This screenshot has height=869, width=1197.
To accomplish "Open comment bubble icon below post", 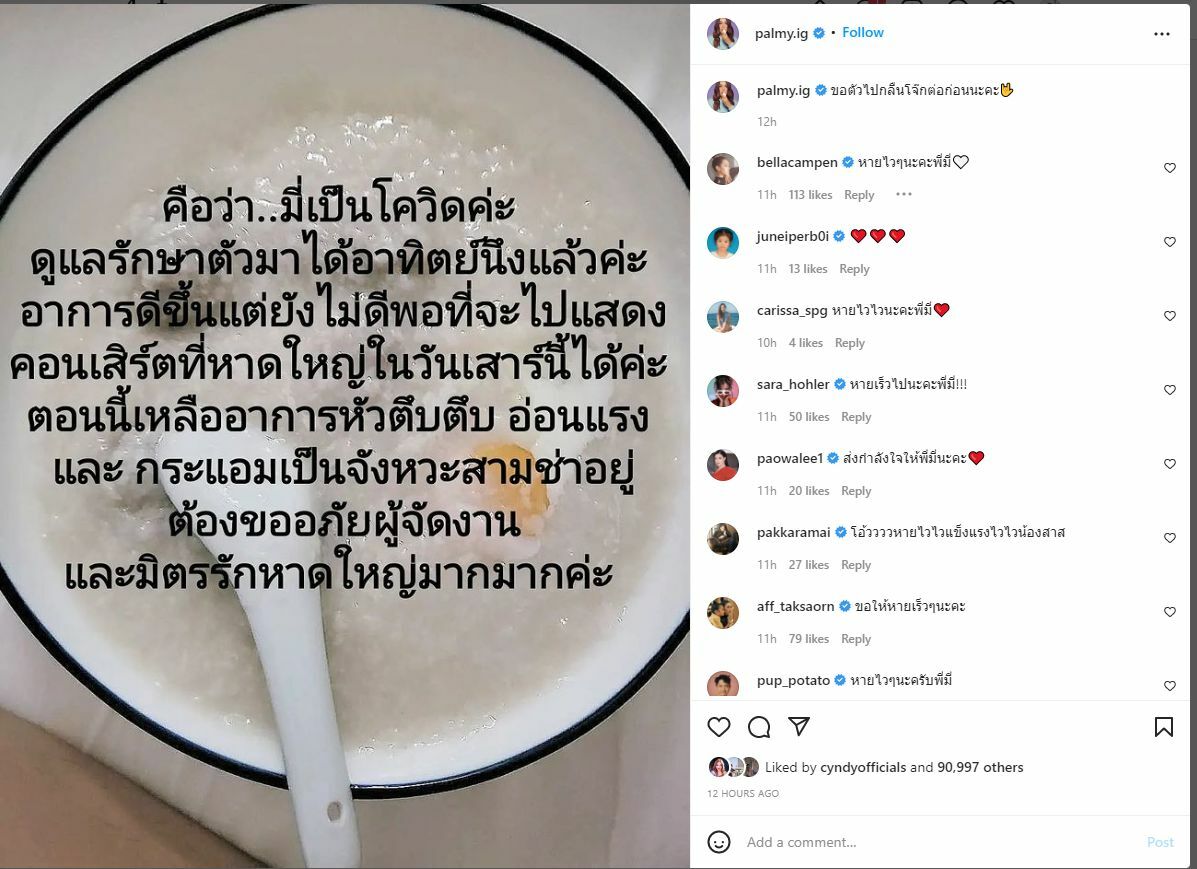I will pyautogui.click(x=759, y=727).
